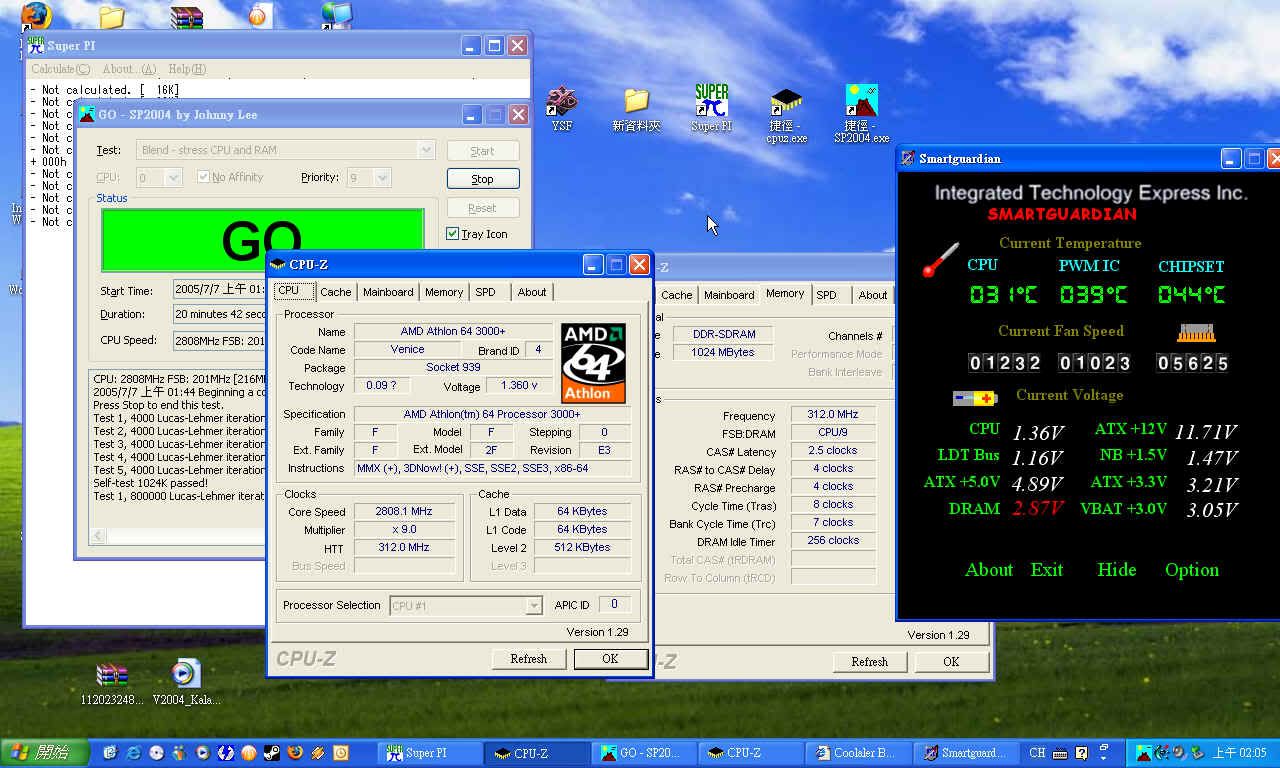
Task: Click the Super PI title bar icon
Action: point(36,45)
